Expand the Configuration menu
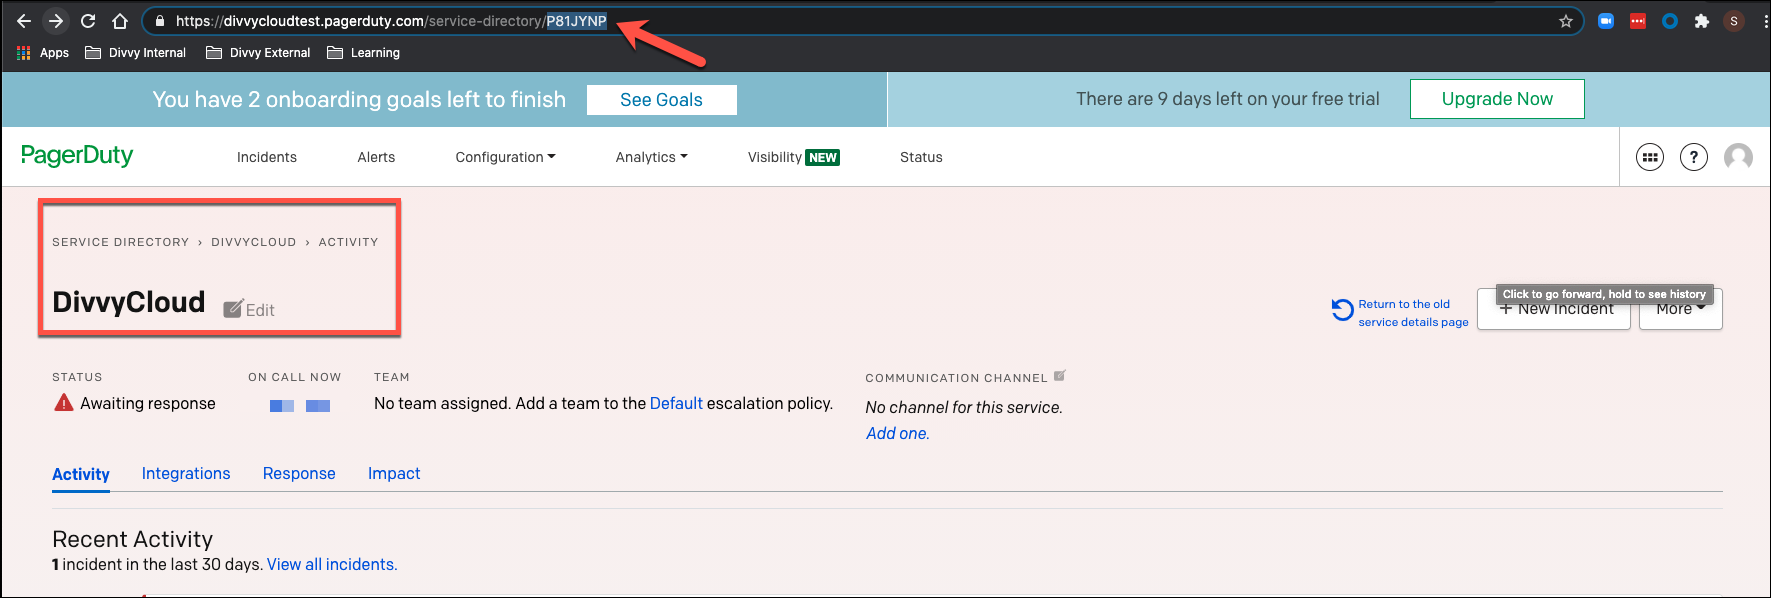1771x598 pixels. click(x=505, y=157)
